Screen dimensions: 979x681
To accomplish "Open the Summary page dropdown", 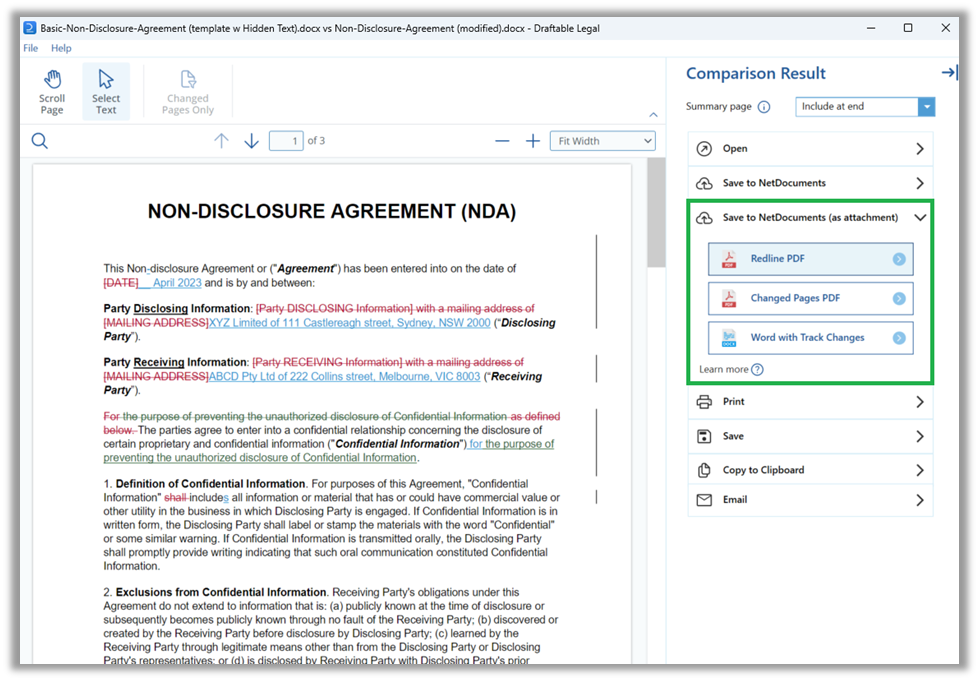I will point(865,107).
